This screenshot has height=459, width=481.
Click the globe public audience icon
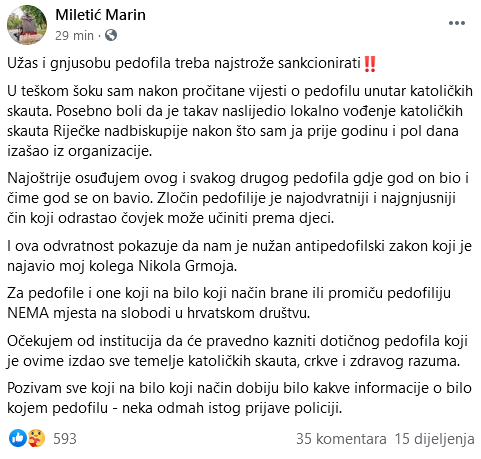(111, 35)
